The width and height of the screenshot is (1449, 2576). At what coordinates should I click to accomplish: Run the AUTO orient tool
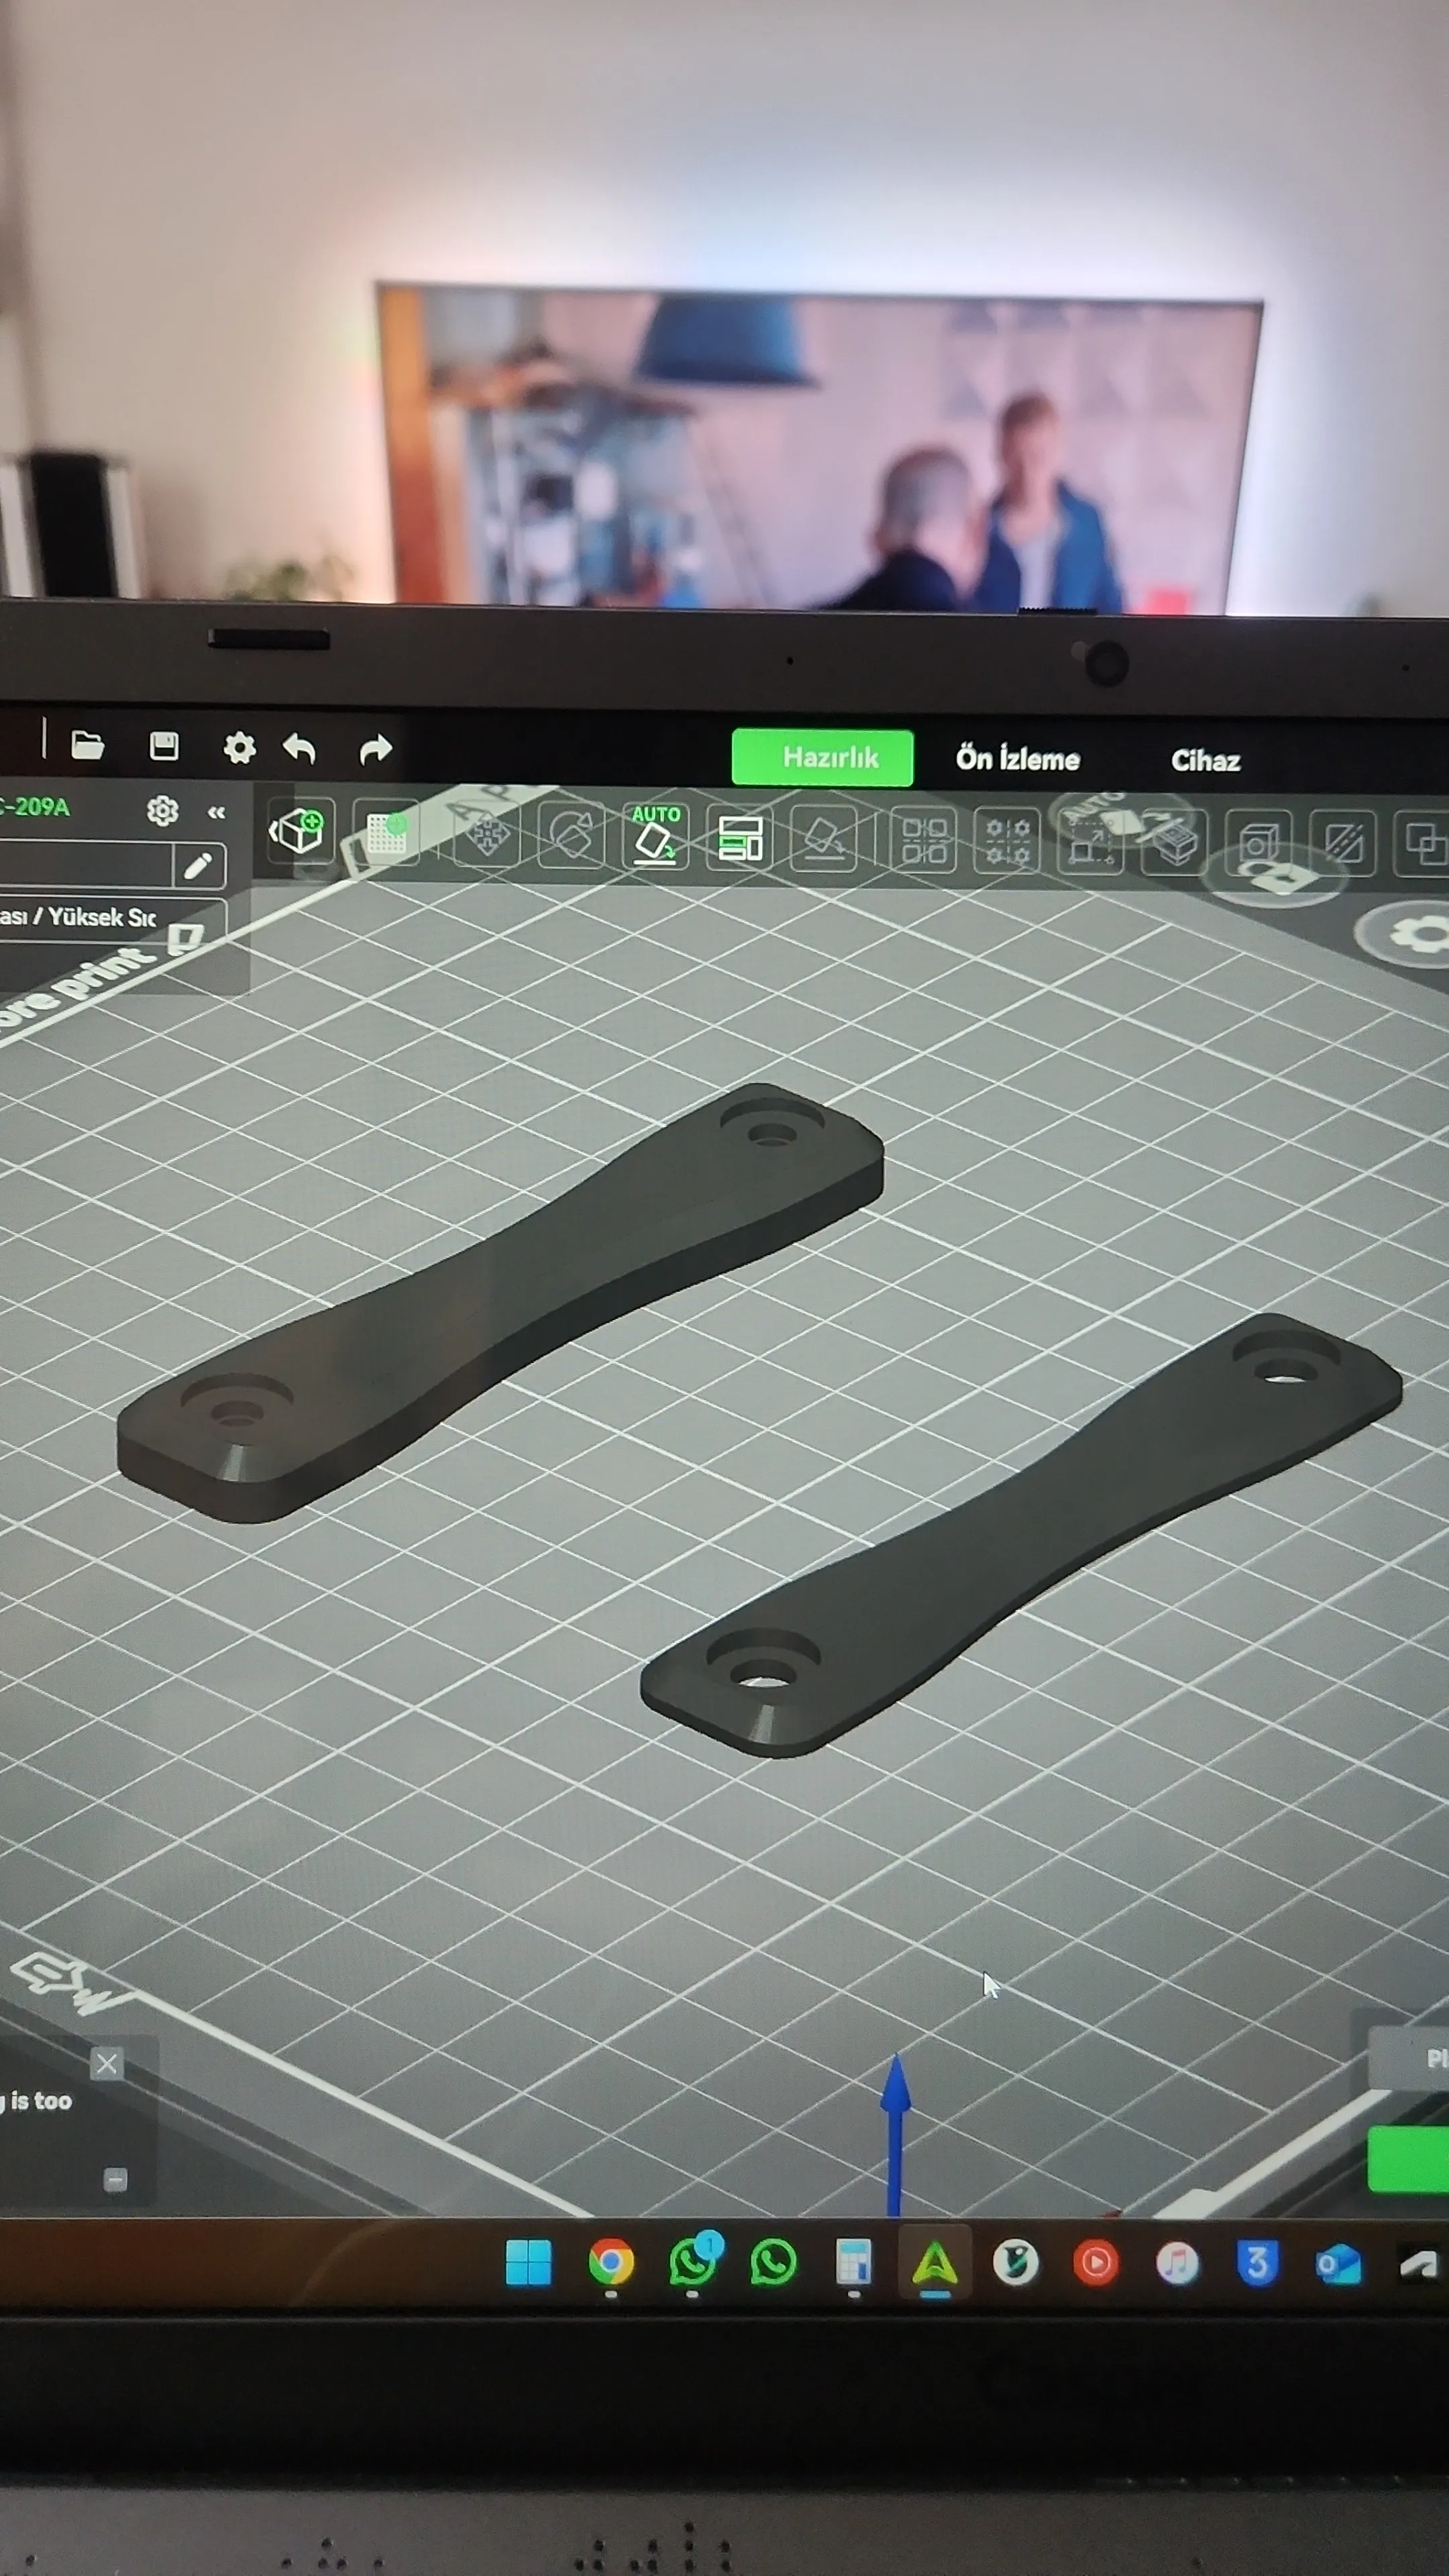click(655, 836)
